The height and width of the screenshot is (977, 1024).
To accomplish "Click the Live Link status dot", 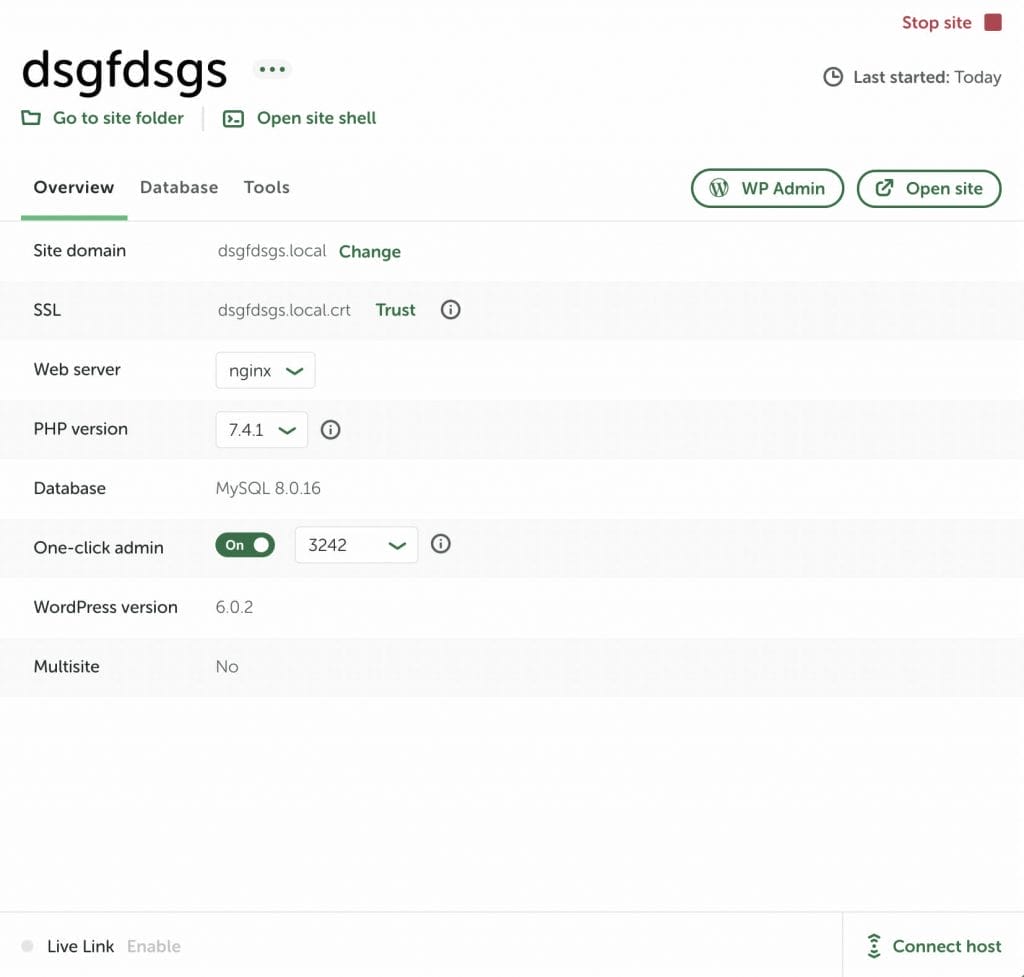I will click(x=27, y=946).
